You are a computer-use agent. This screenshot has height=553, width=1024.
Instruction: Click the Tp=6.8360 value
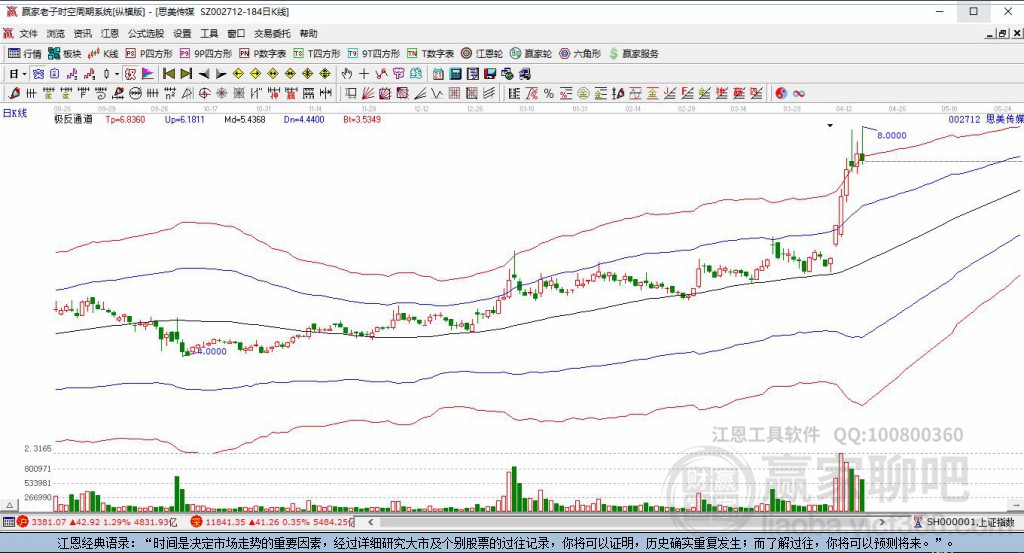pos(125,119)
